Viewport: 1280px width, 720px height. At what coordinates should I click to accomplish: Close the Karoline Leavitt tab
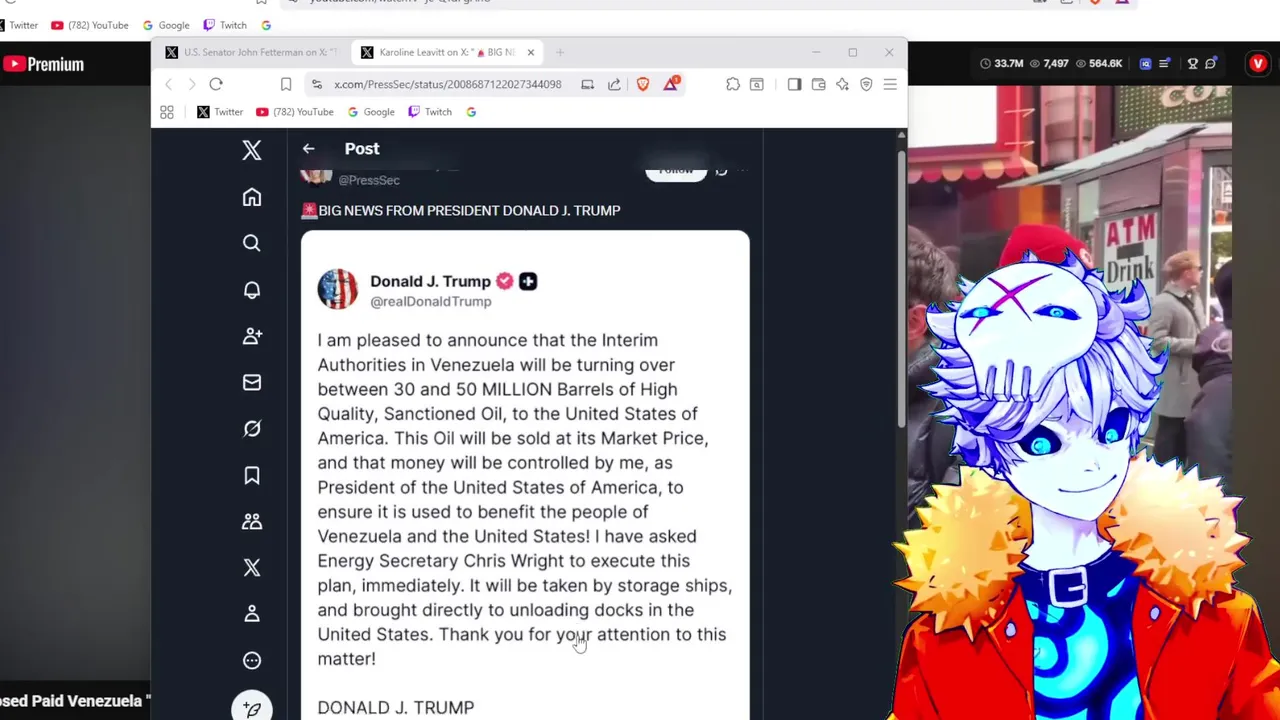[531, 52]
